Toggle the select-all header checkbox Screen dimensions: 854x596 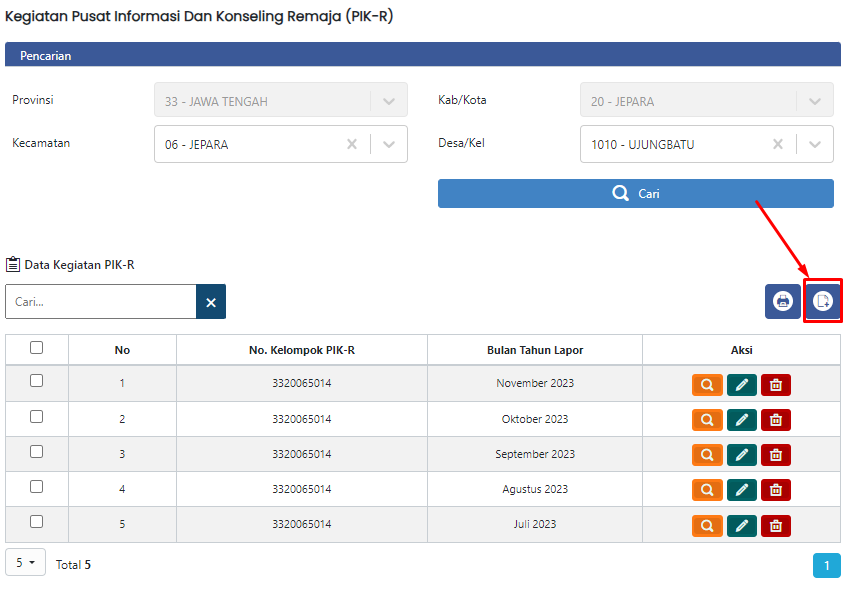point(36,348)
